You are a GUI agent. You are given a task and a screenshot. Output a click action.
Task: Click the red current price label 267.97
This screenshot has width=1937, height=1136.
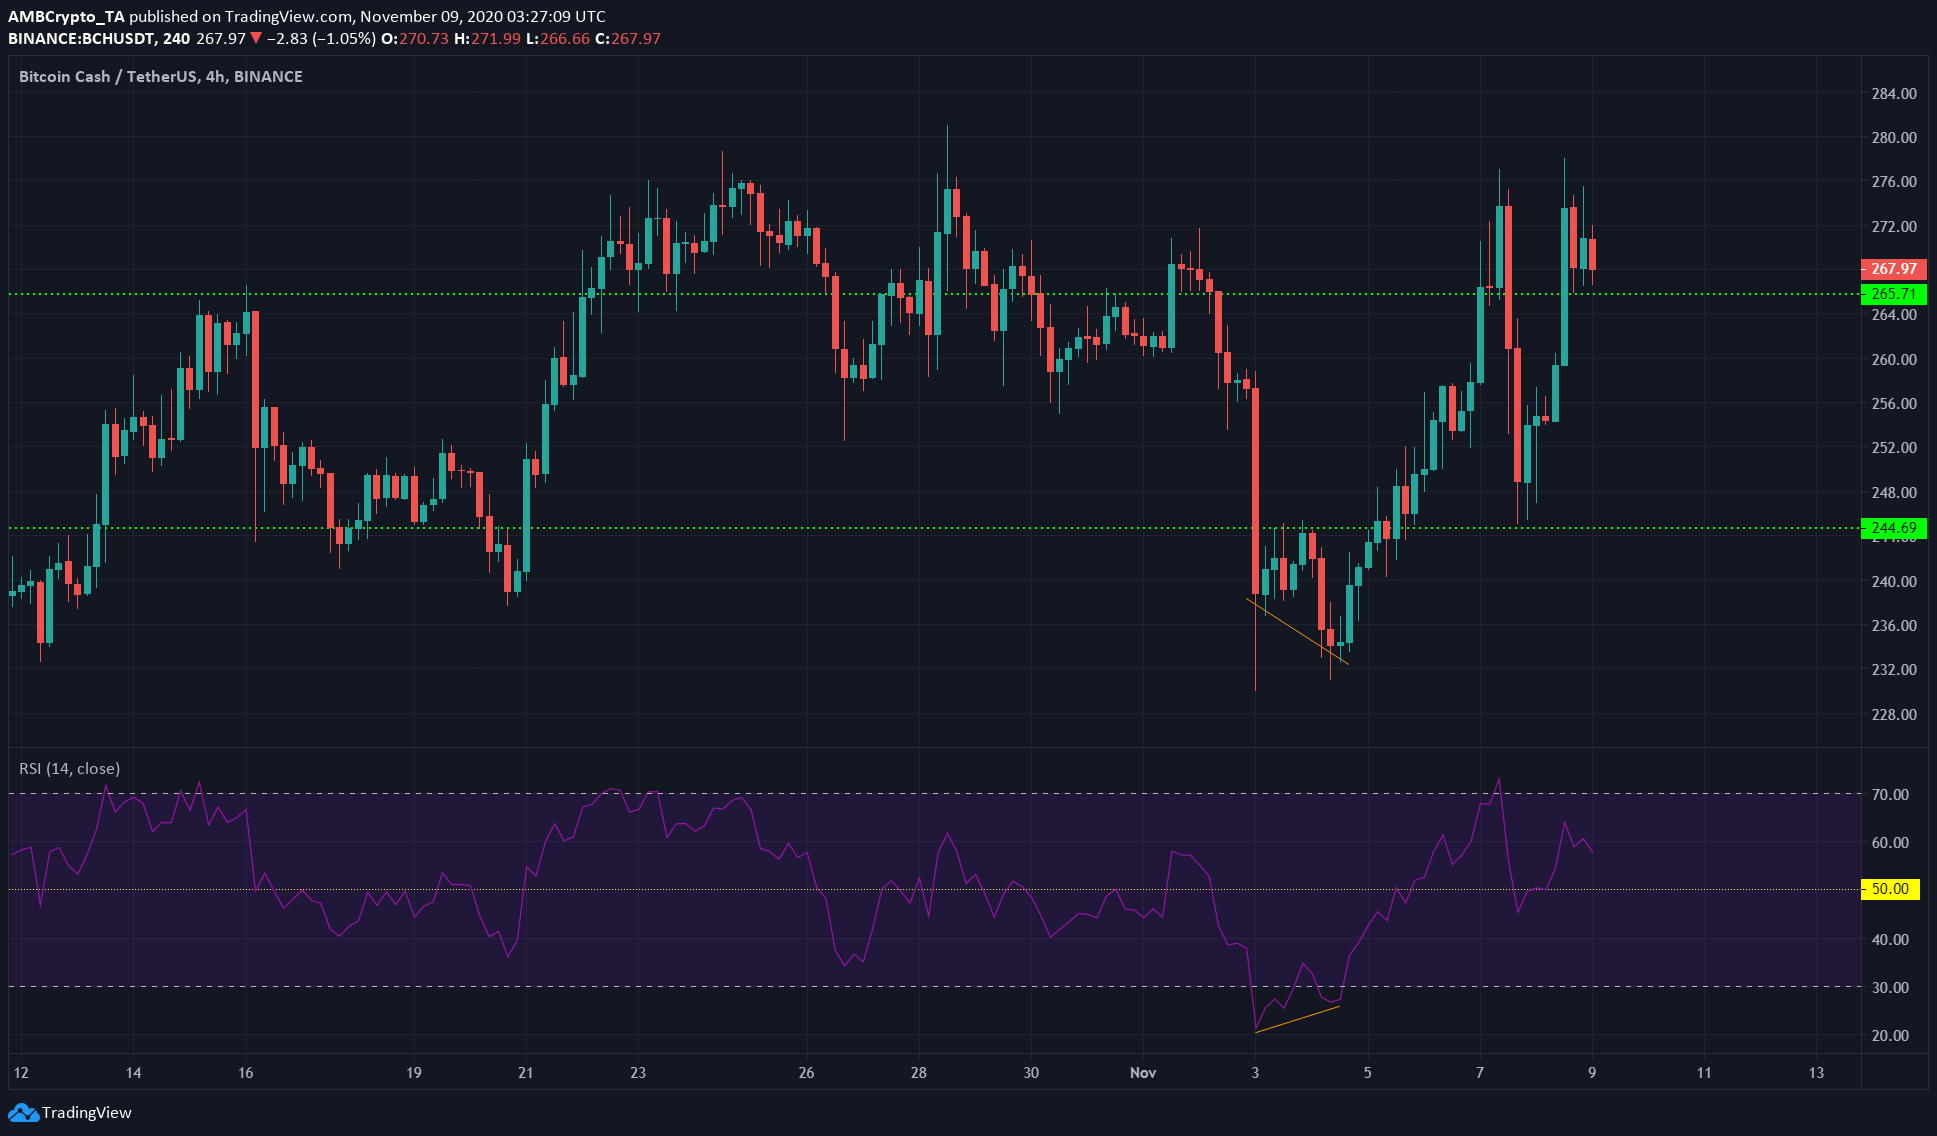(1893, 268)
